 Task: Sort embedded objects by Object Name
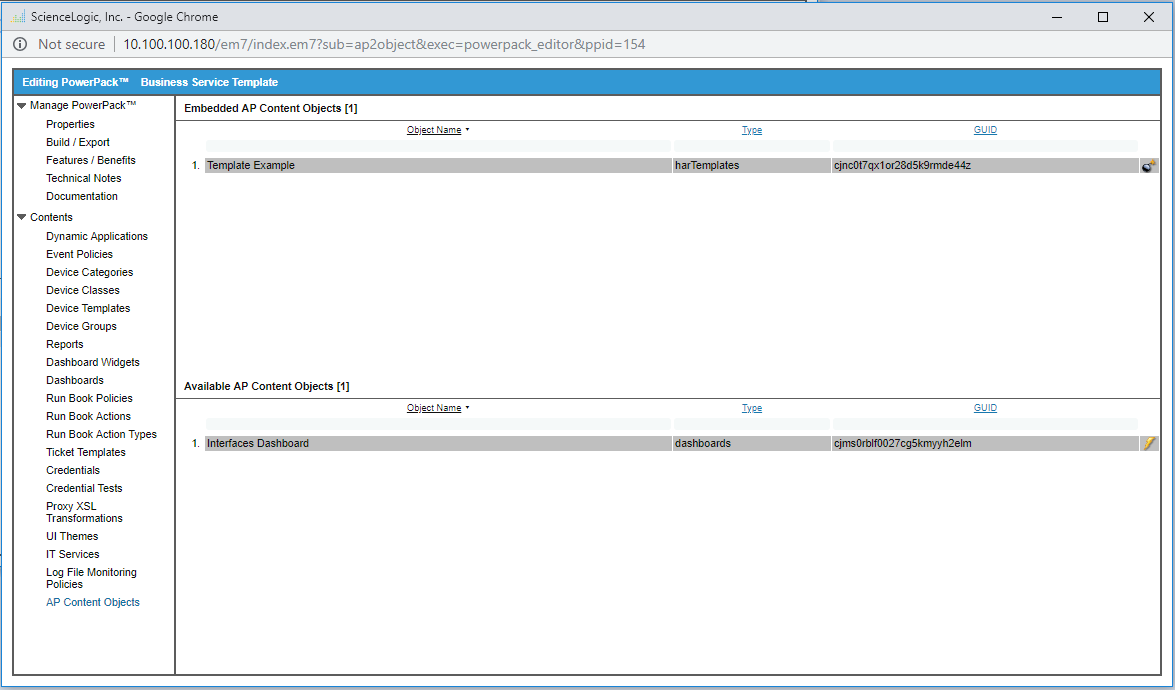[434, 130]
